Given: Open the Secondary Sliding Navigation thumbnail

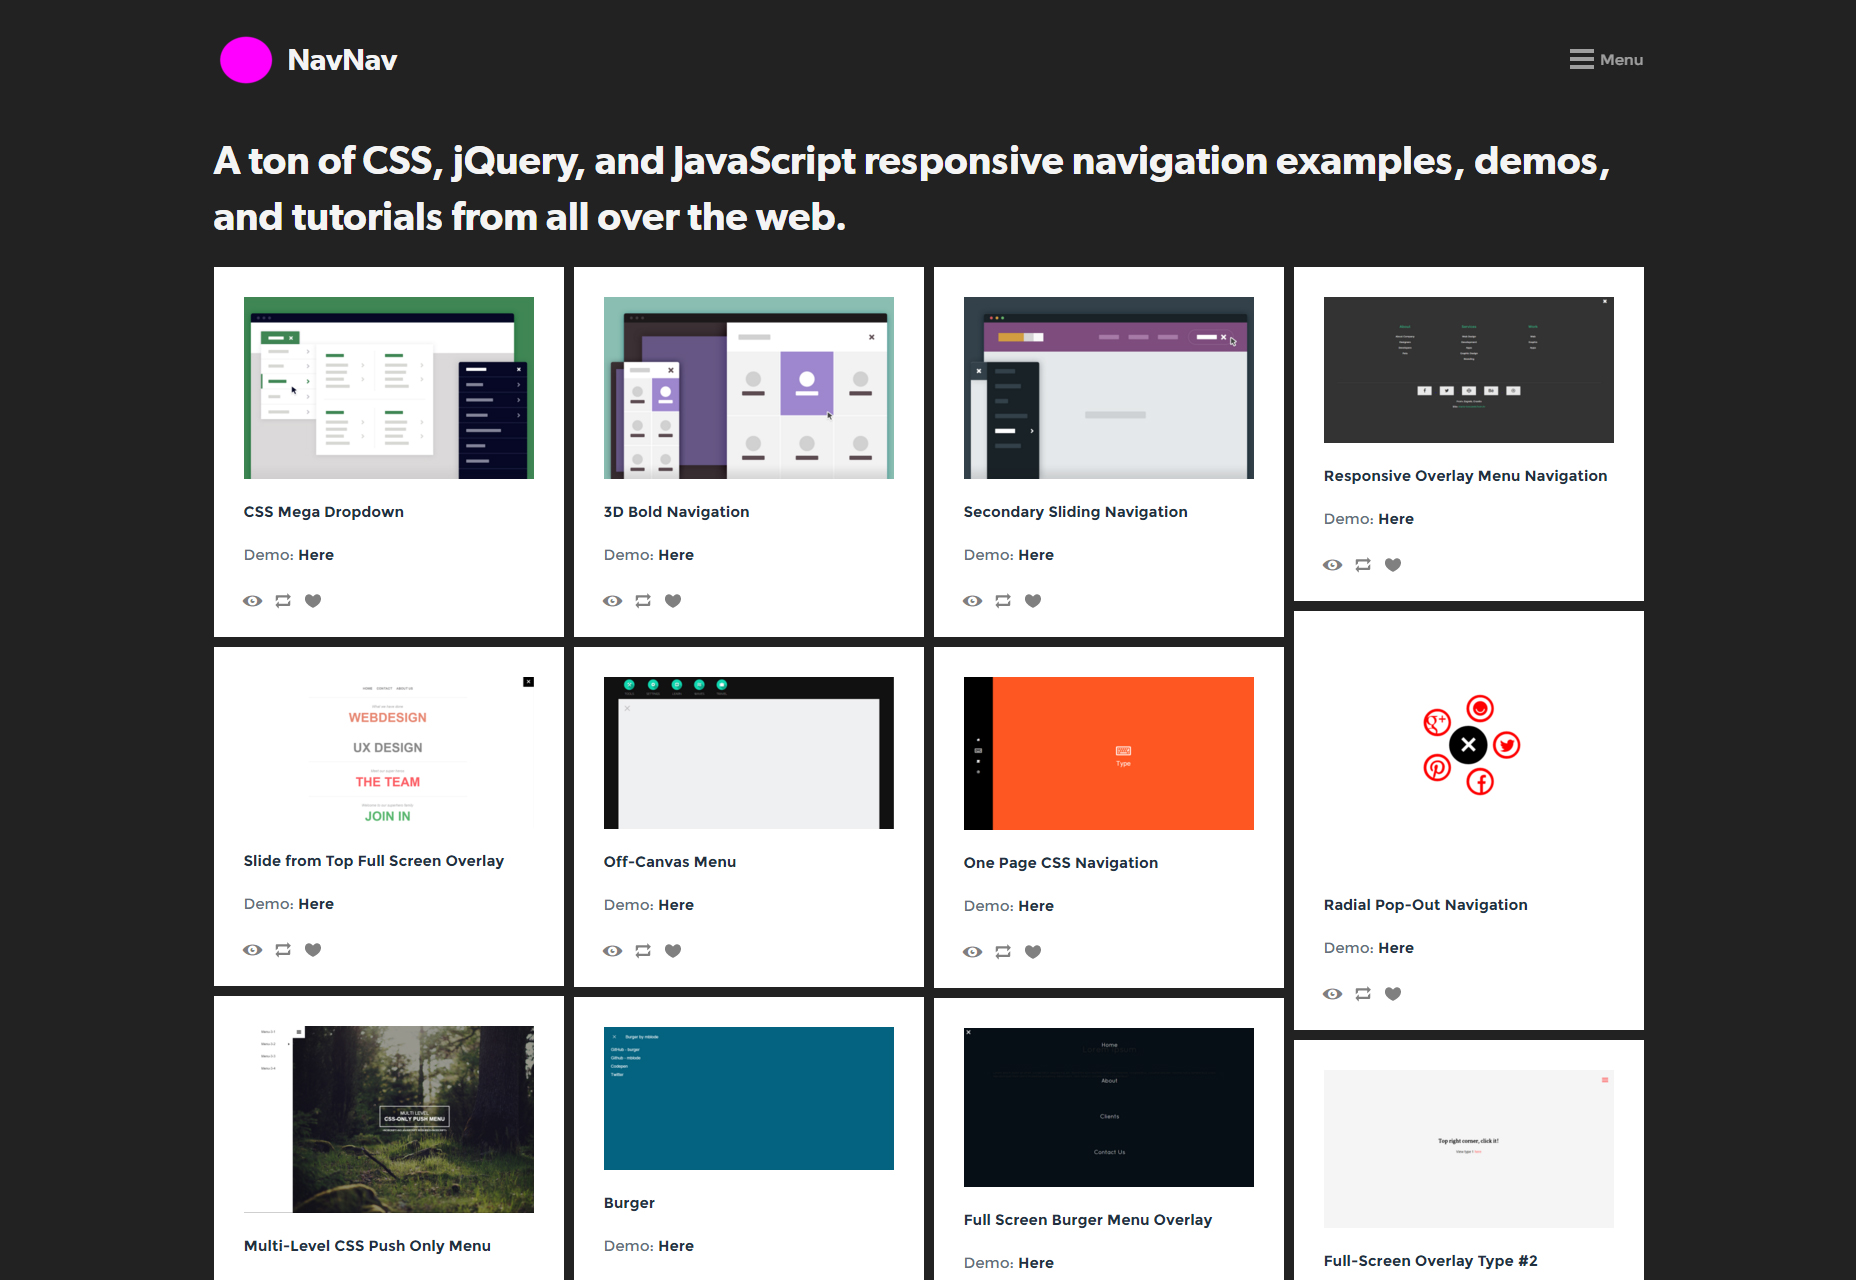Looking at the screenshot, I should coord(1109,388).
